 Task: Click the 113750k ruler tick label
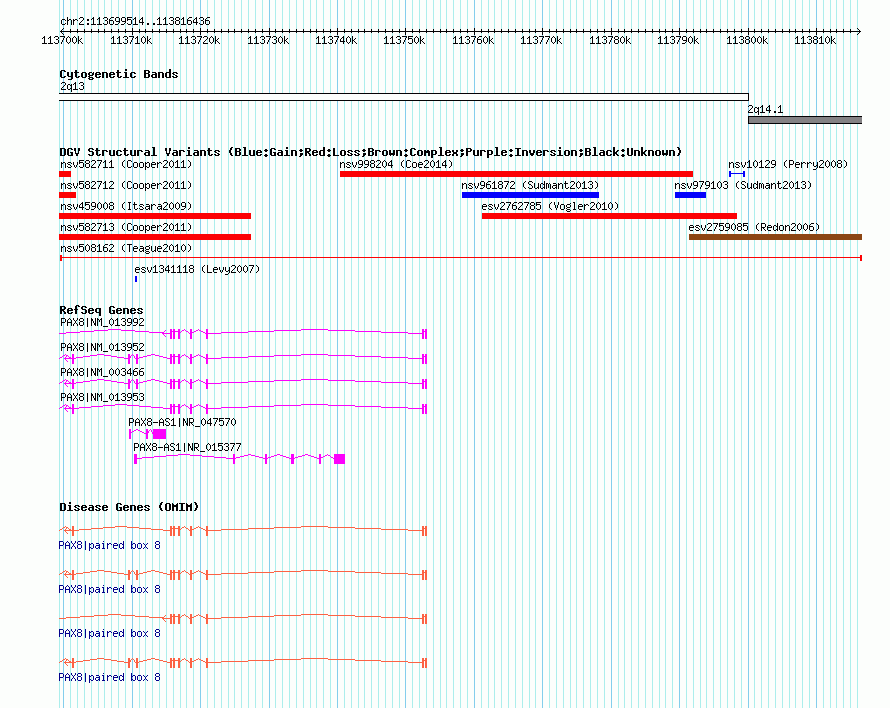click(404, 40)
